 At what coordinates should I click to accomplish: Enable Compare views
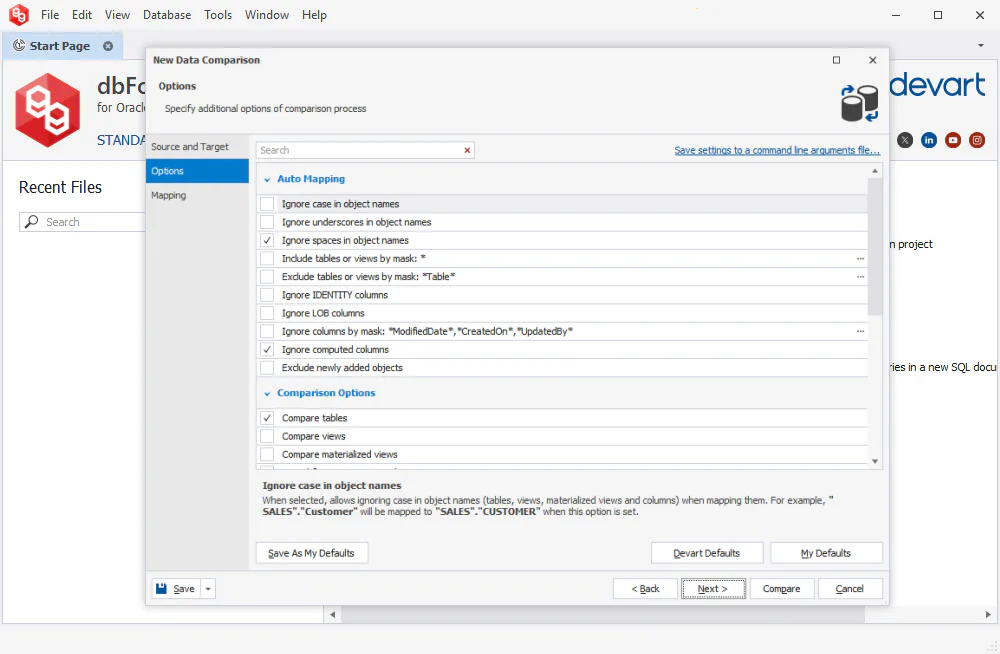[267, 436]
